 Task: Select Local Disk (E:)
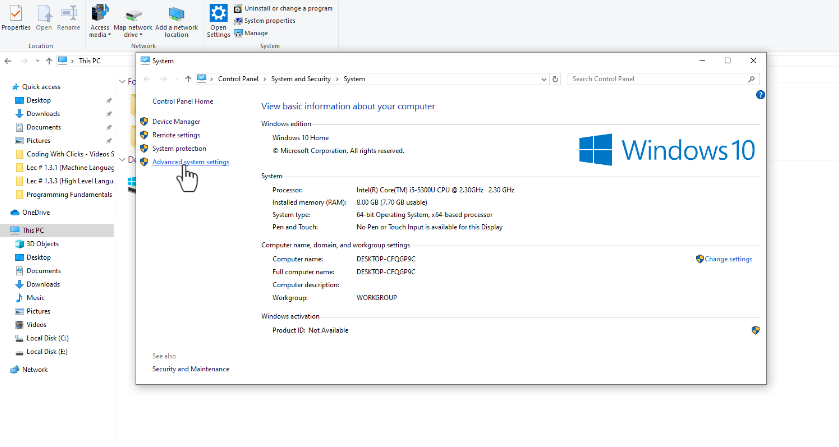(47, 352)
